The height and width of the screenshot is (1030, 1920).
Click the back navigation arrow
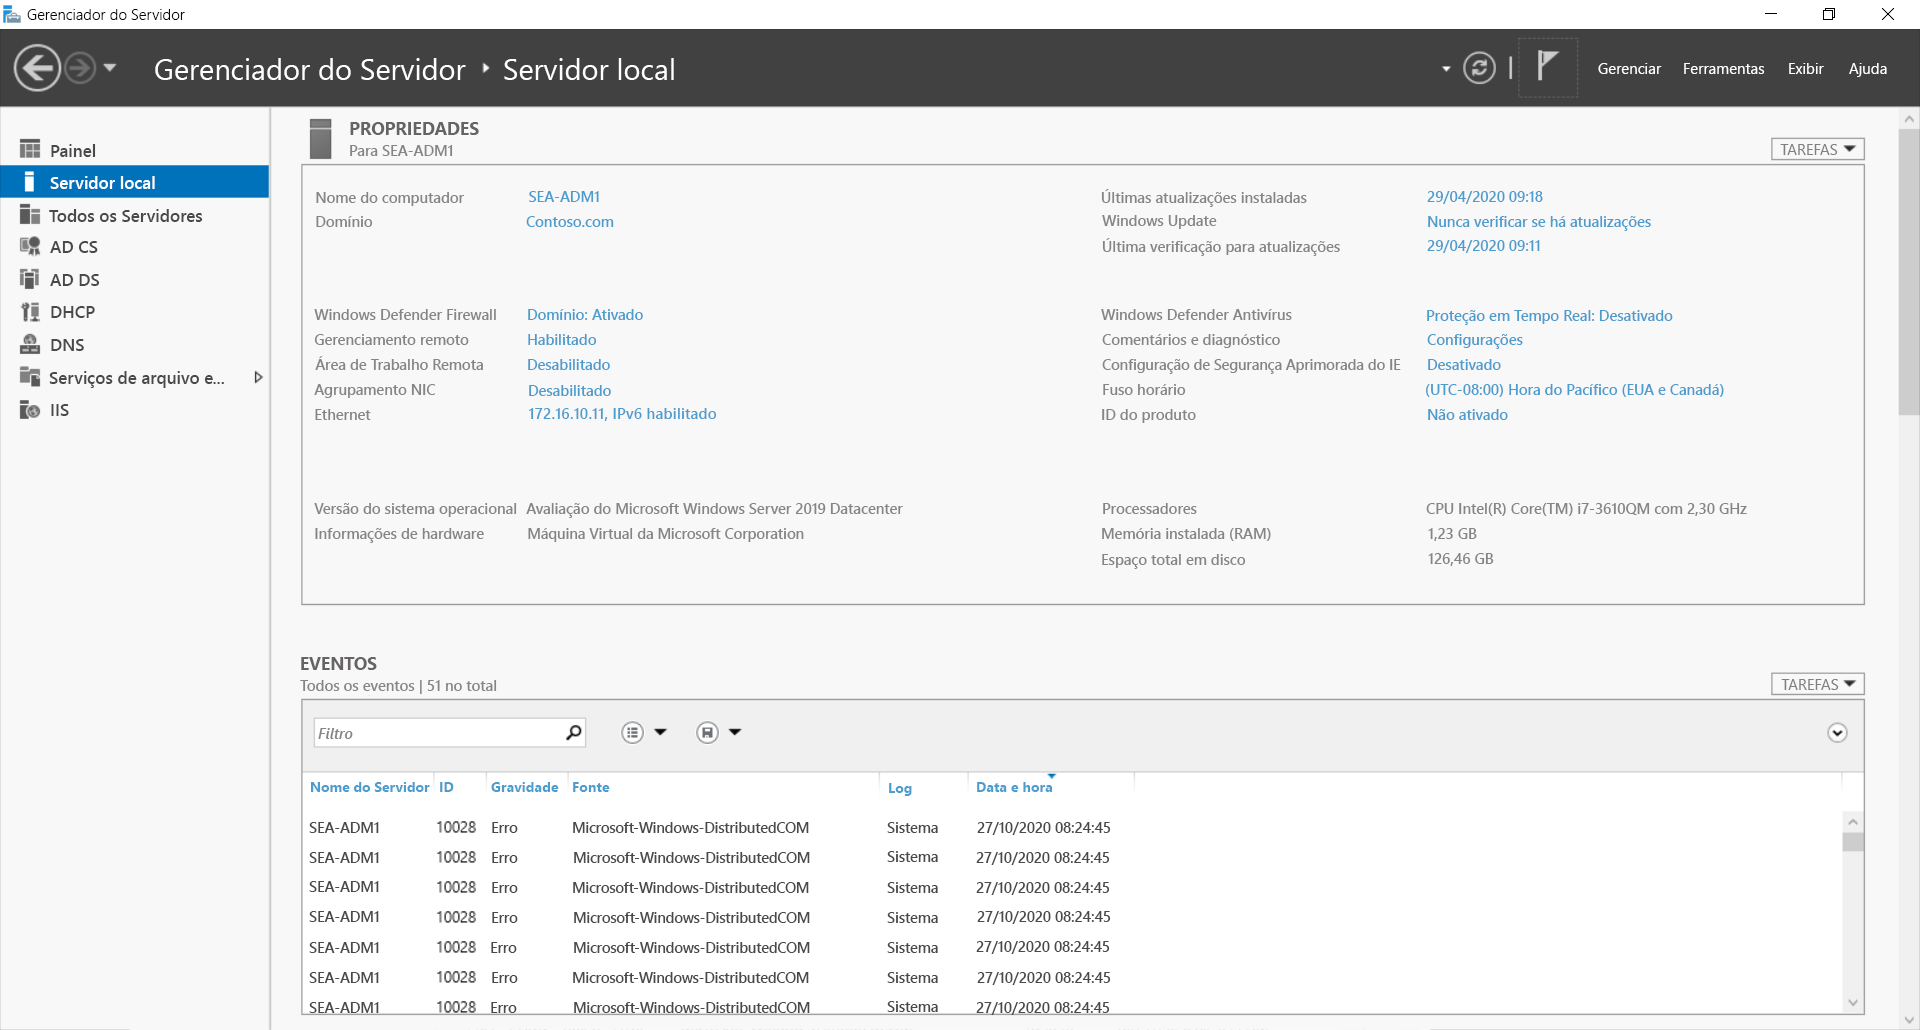tap(37, 68)
